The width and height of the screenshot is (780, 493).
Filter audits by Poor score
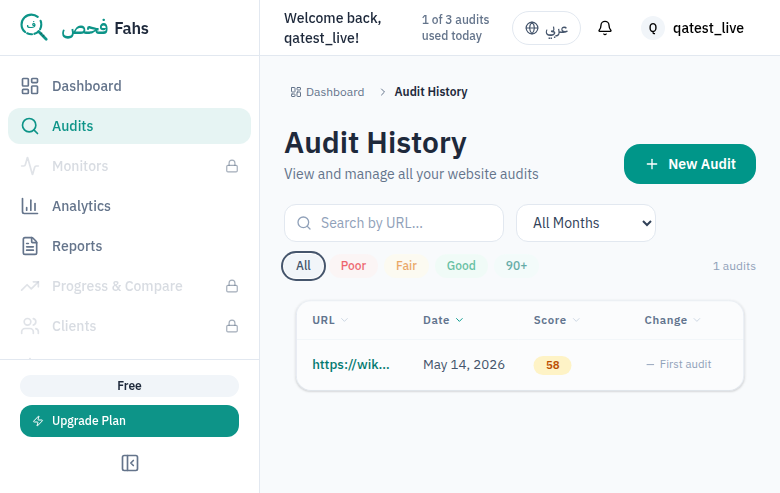tap(353, 266)
